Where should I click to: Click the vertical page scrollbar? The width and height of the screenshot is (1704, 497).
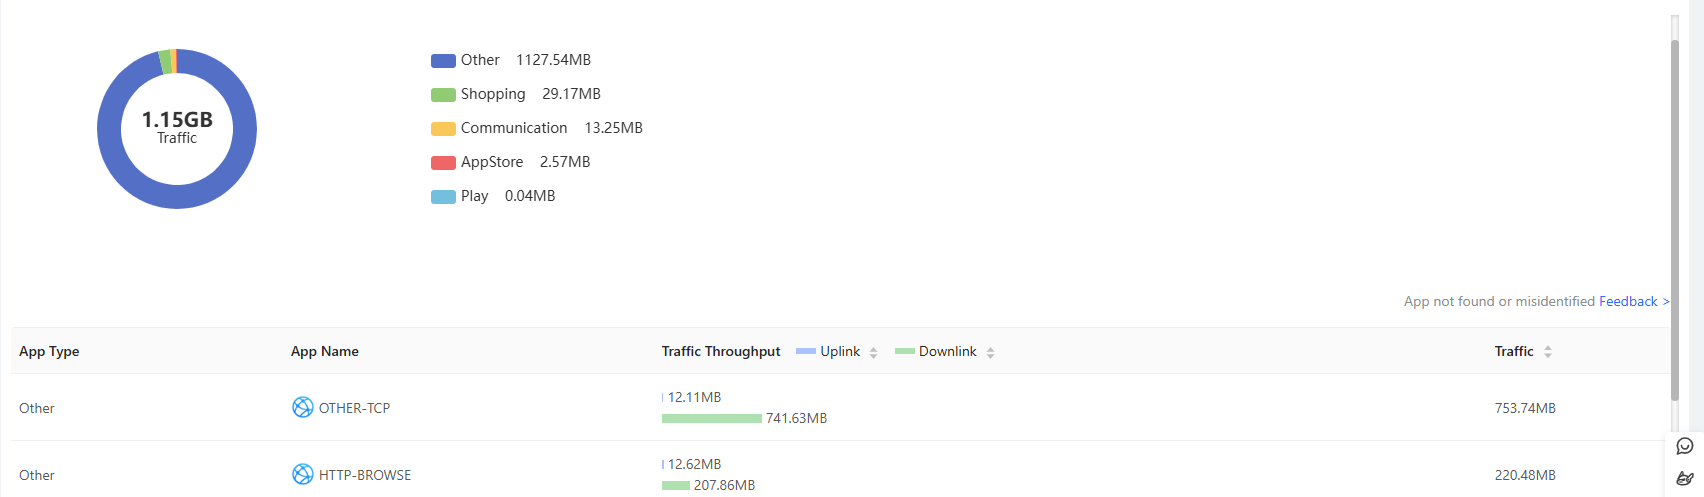pos(1675,220)
